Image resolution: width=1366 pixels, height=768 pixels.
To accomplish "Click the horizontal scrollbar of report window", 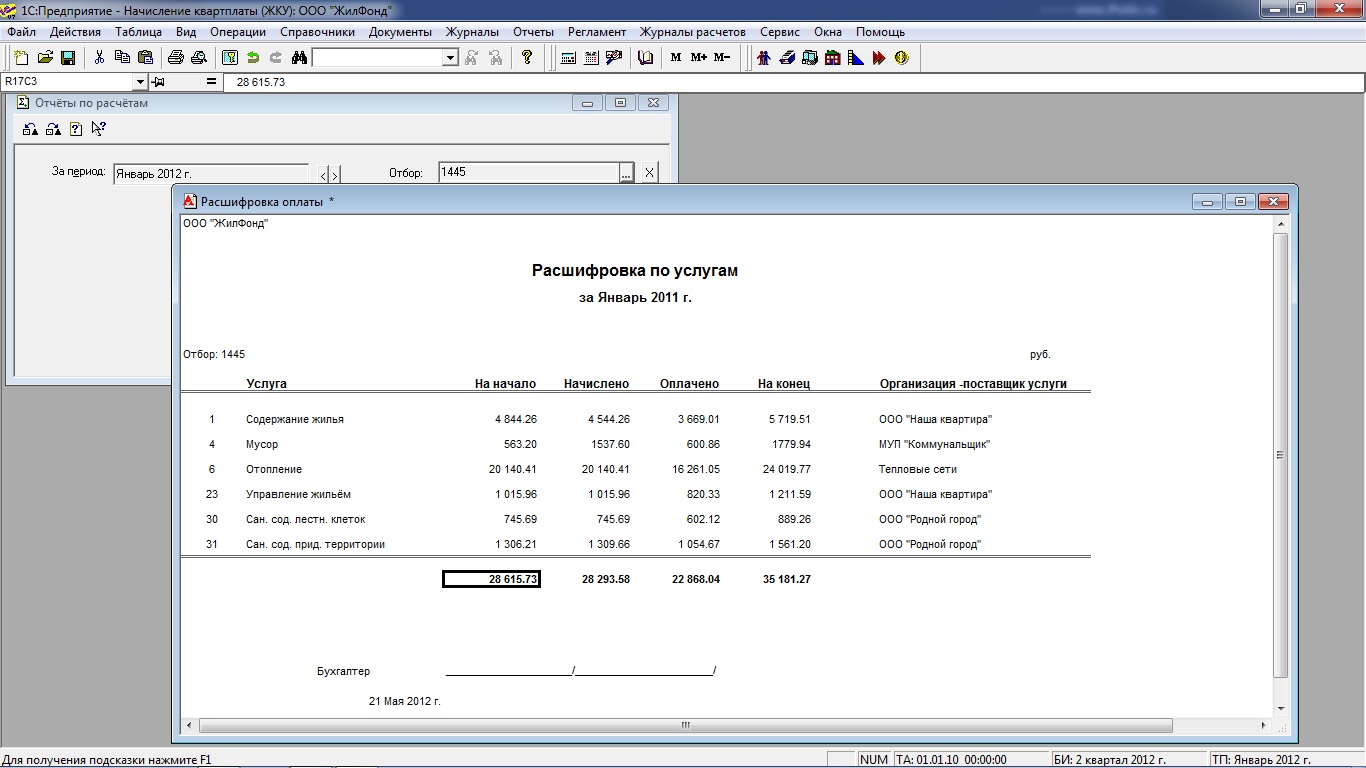I will [x=685, y=725].
